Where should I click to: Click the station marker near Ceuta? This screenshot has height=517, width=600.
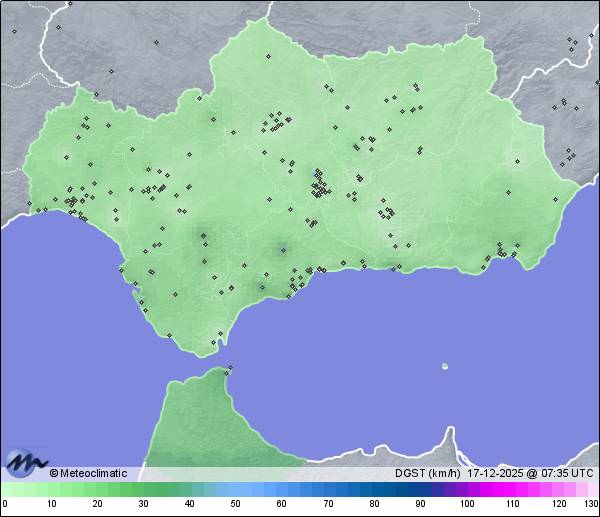pyautogui.click(x=231, y=370)
